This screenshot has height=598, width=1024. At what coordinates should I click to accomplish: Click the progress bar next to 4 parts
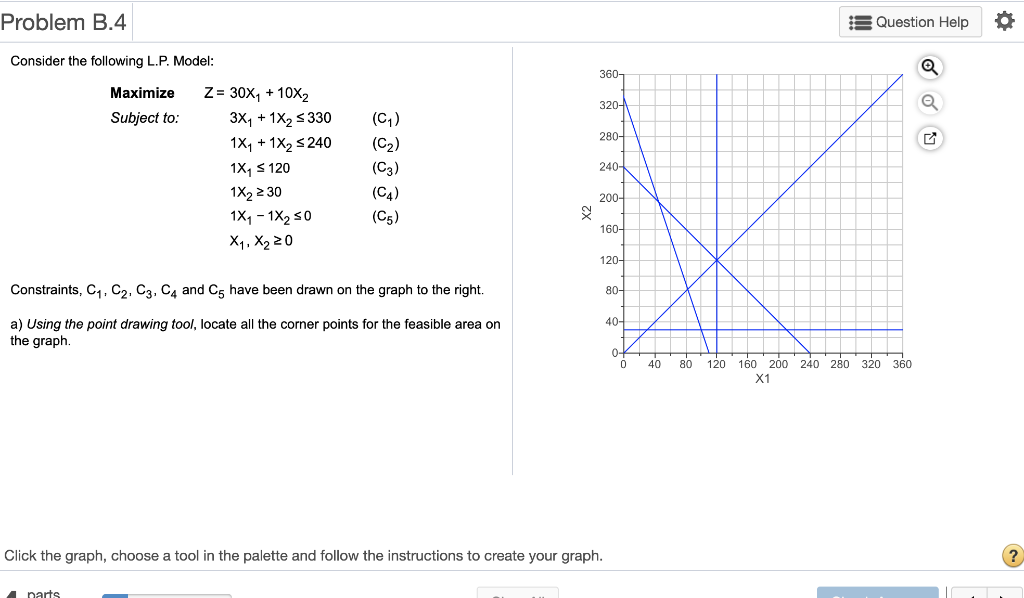pyautogui.click(x=166, y=593)
